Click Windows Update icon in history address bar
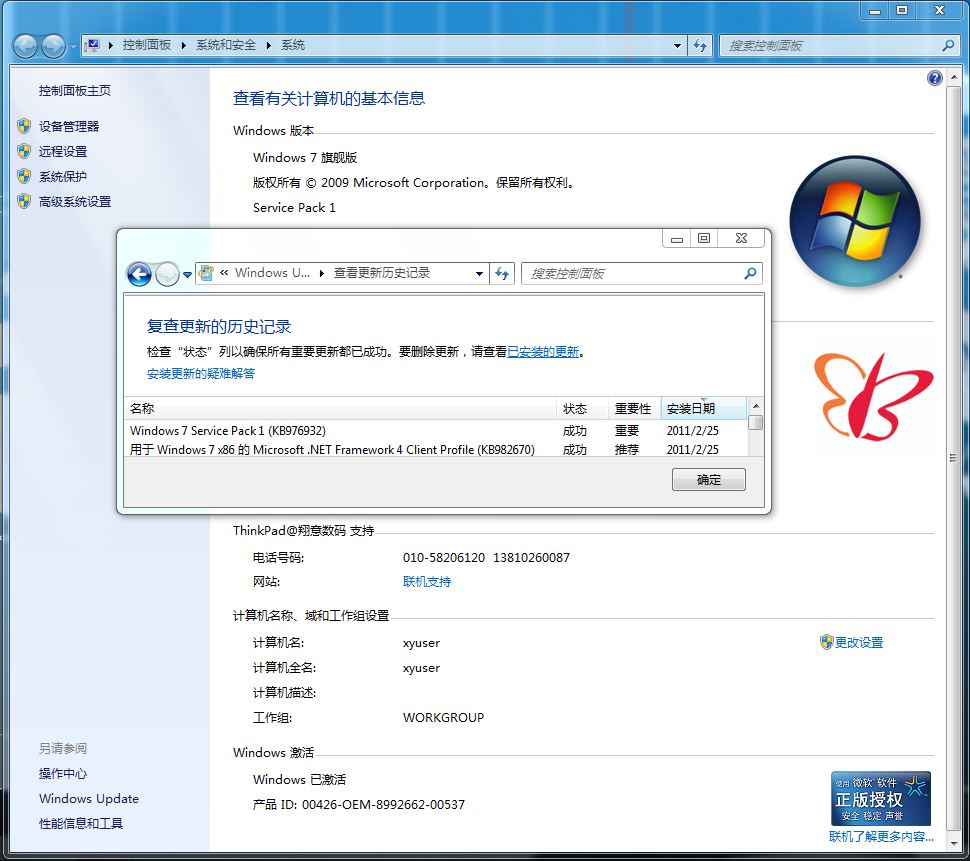970x861 pixels. click(207, 273)
